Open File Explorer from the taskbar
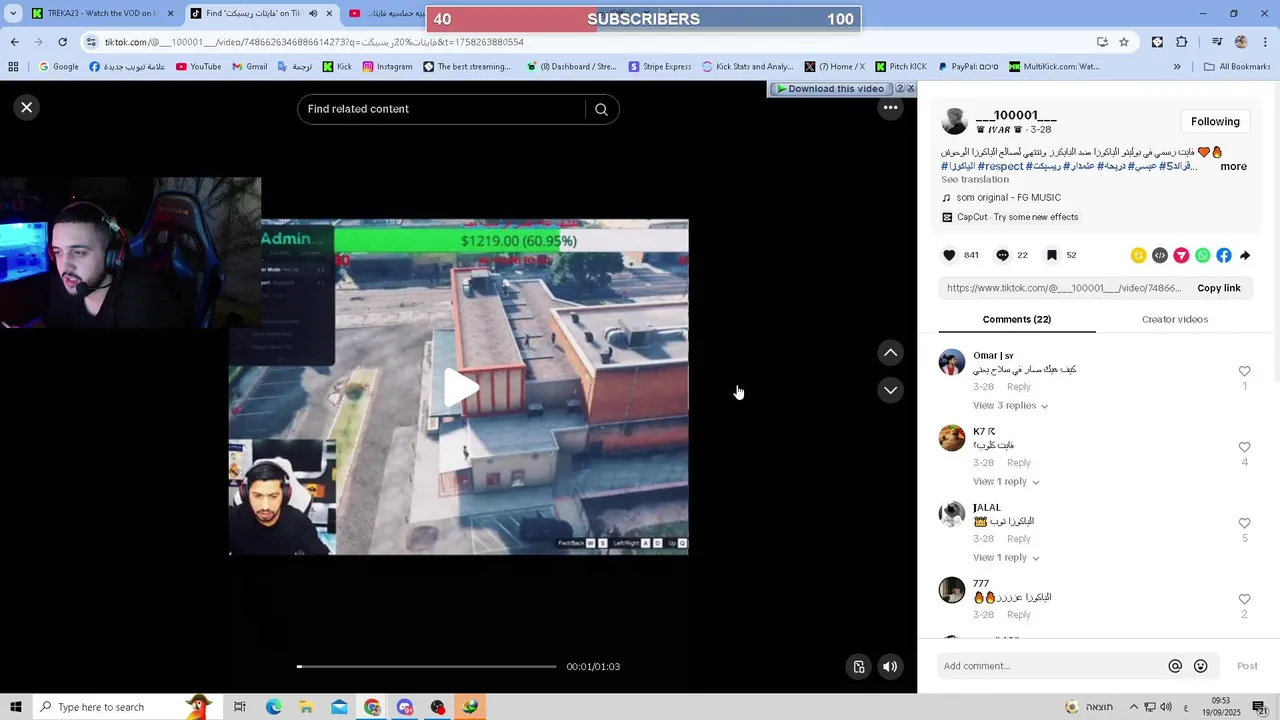Viewport: 1280px width, 720px height. click(306, 707)
